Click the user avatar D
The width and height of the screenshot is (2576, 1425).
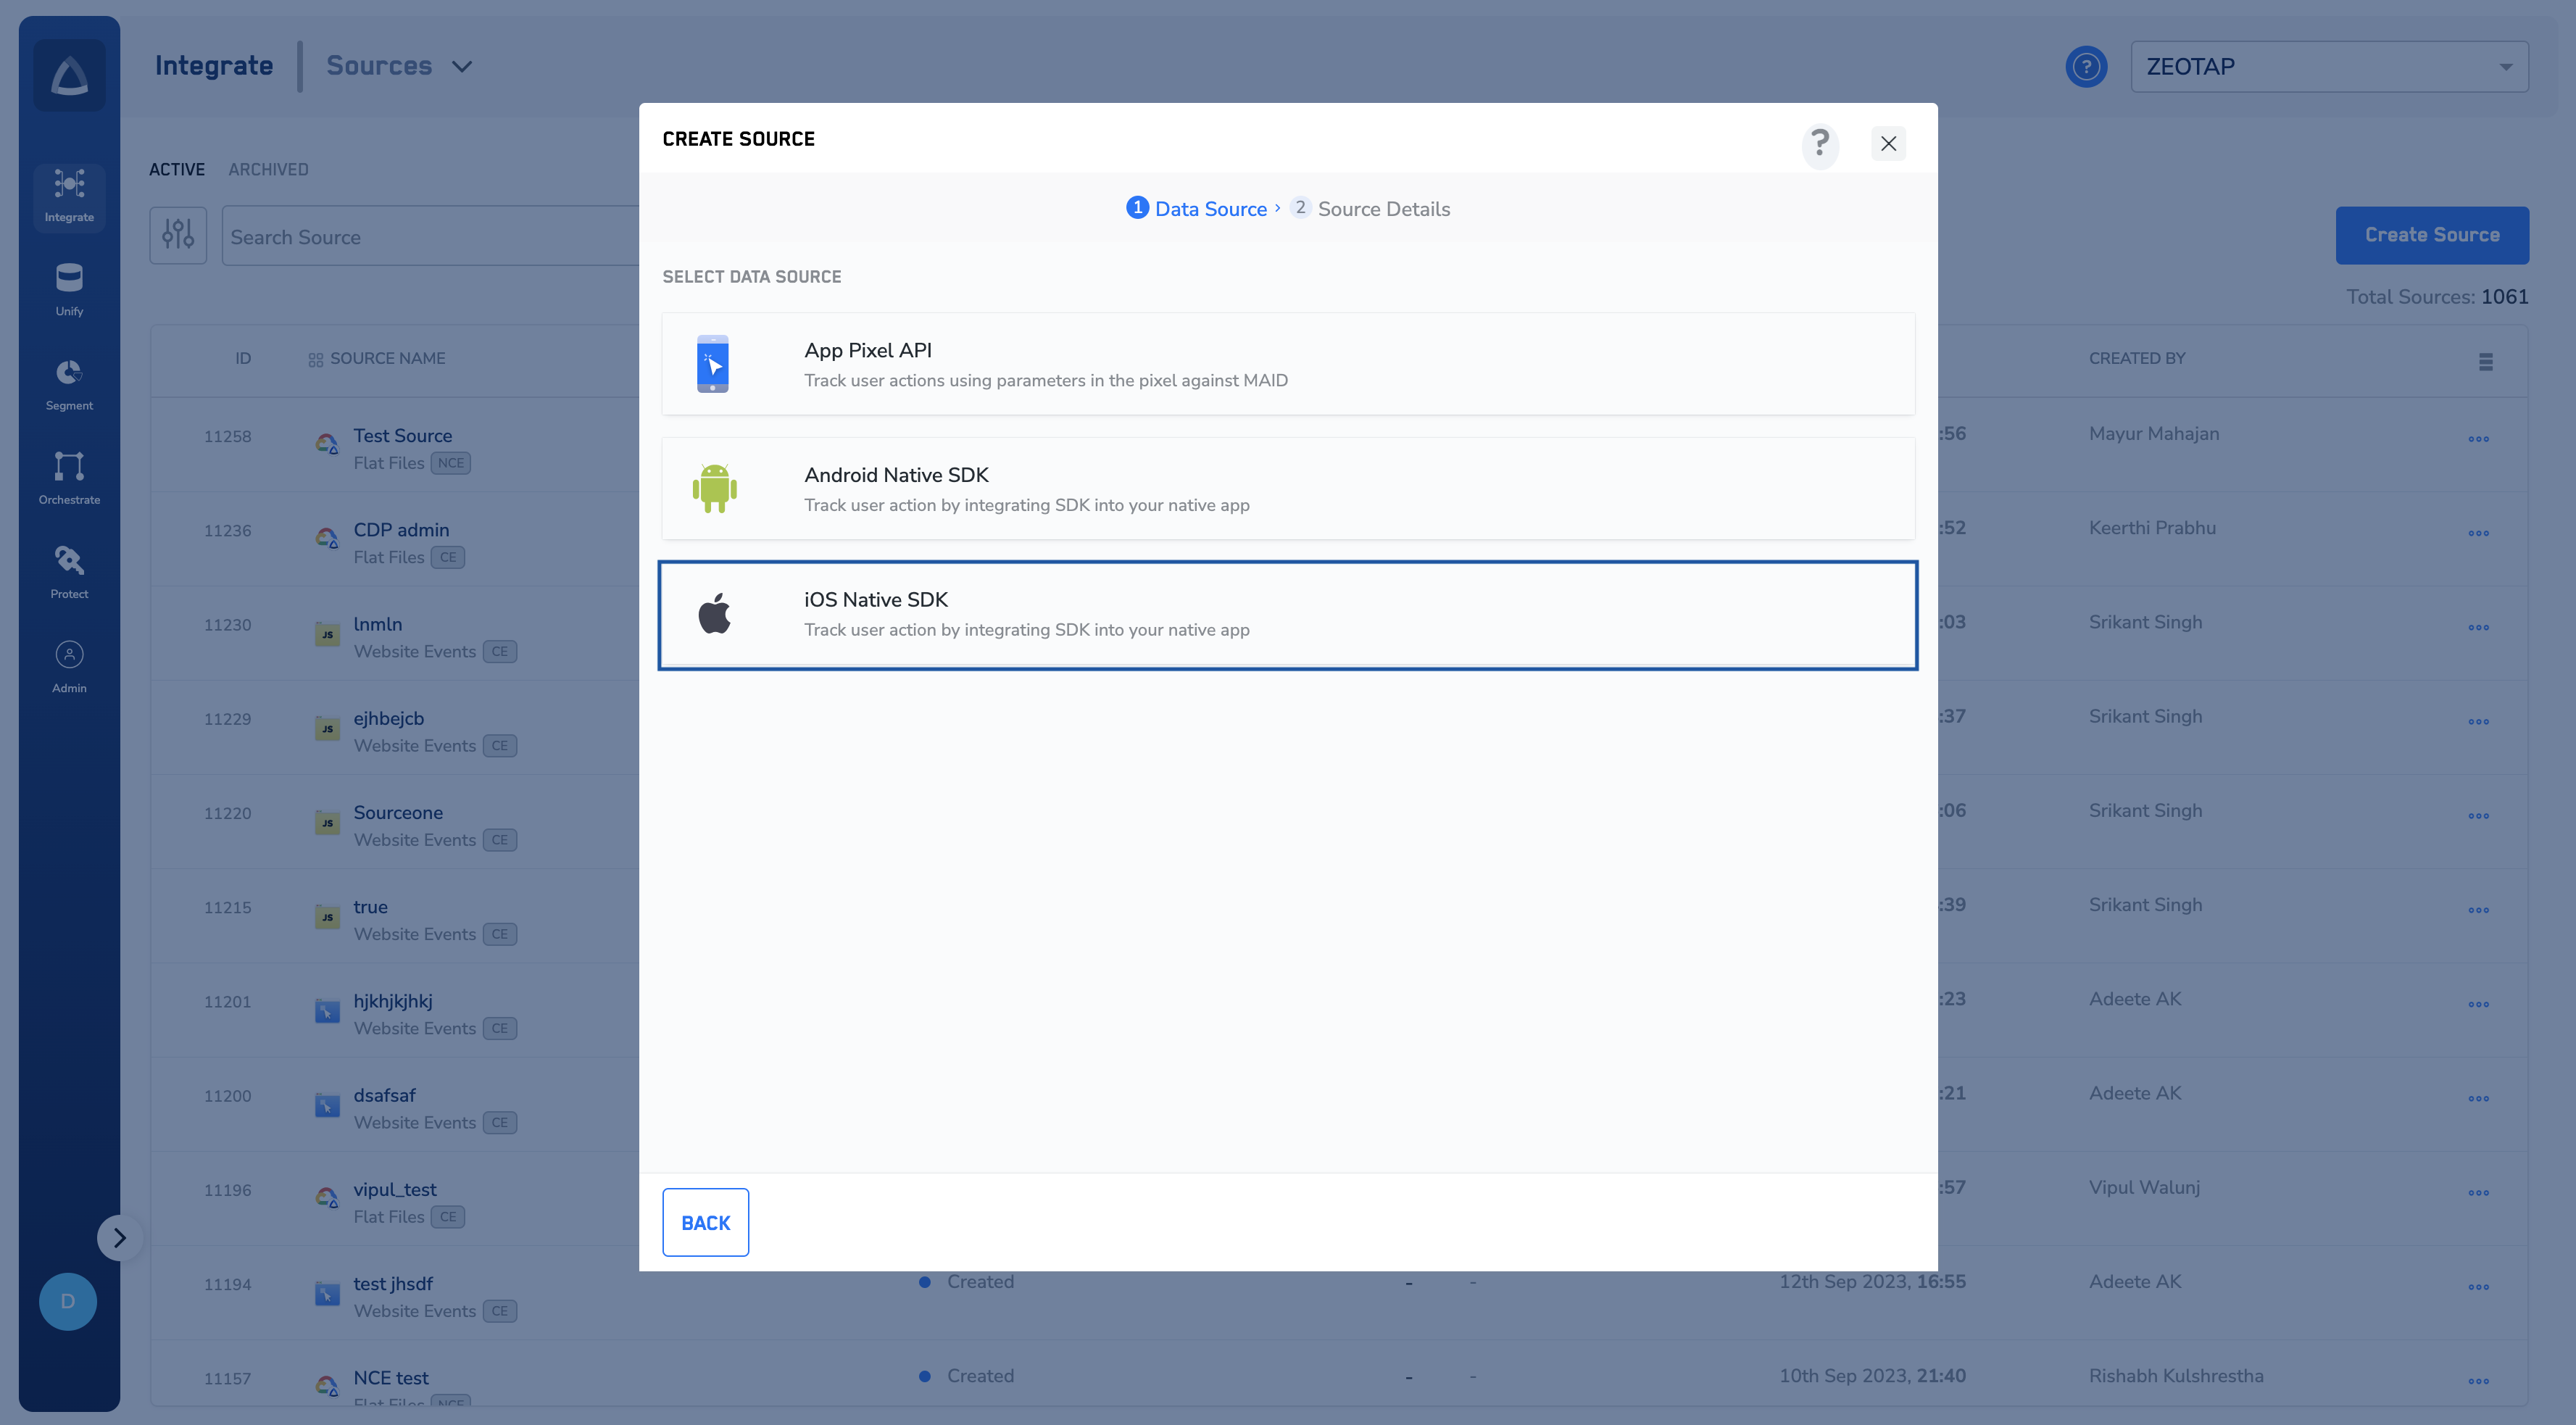68,1301
